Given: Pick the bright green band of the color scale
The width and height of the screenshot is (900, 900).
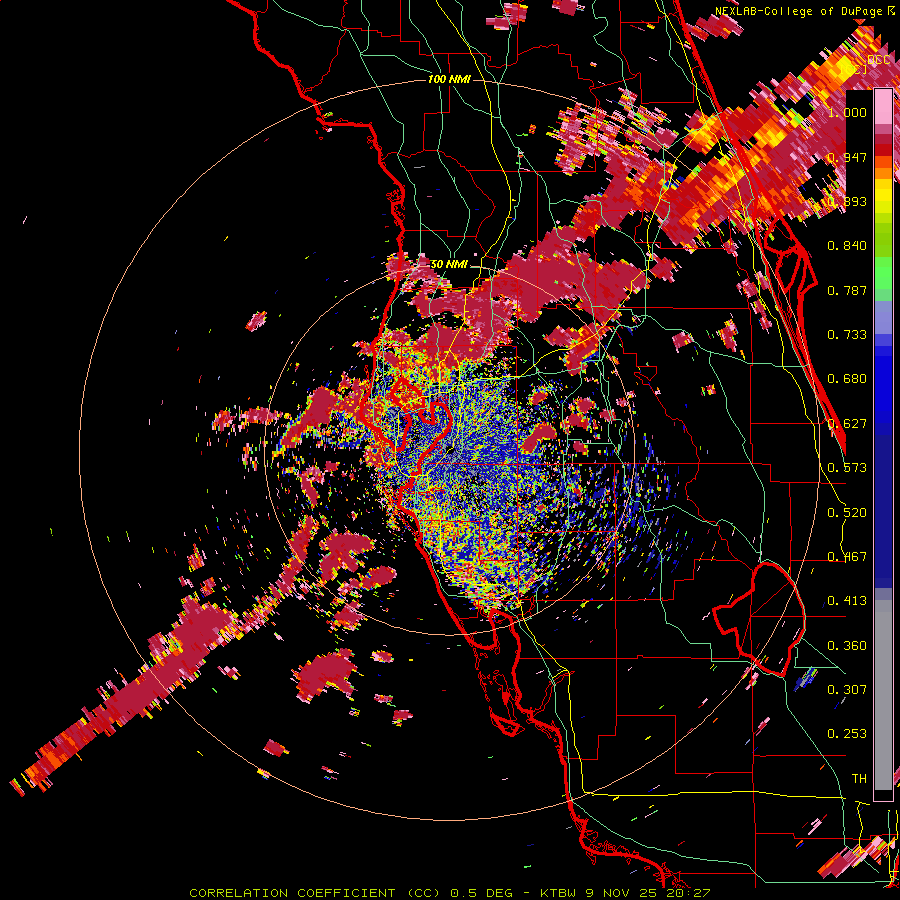Looking at the screenshot, I should (x=883, y=273).
